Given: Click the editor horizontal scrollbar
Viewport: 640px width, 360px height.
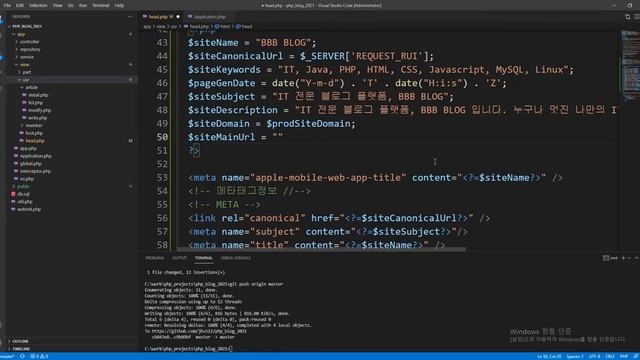Looking at the screenshot, I should click(x=321, y=249).
